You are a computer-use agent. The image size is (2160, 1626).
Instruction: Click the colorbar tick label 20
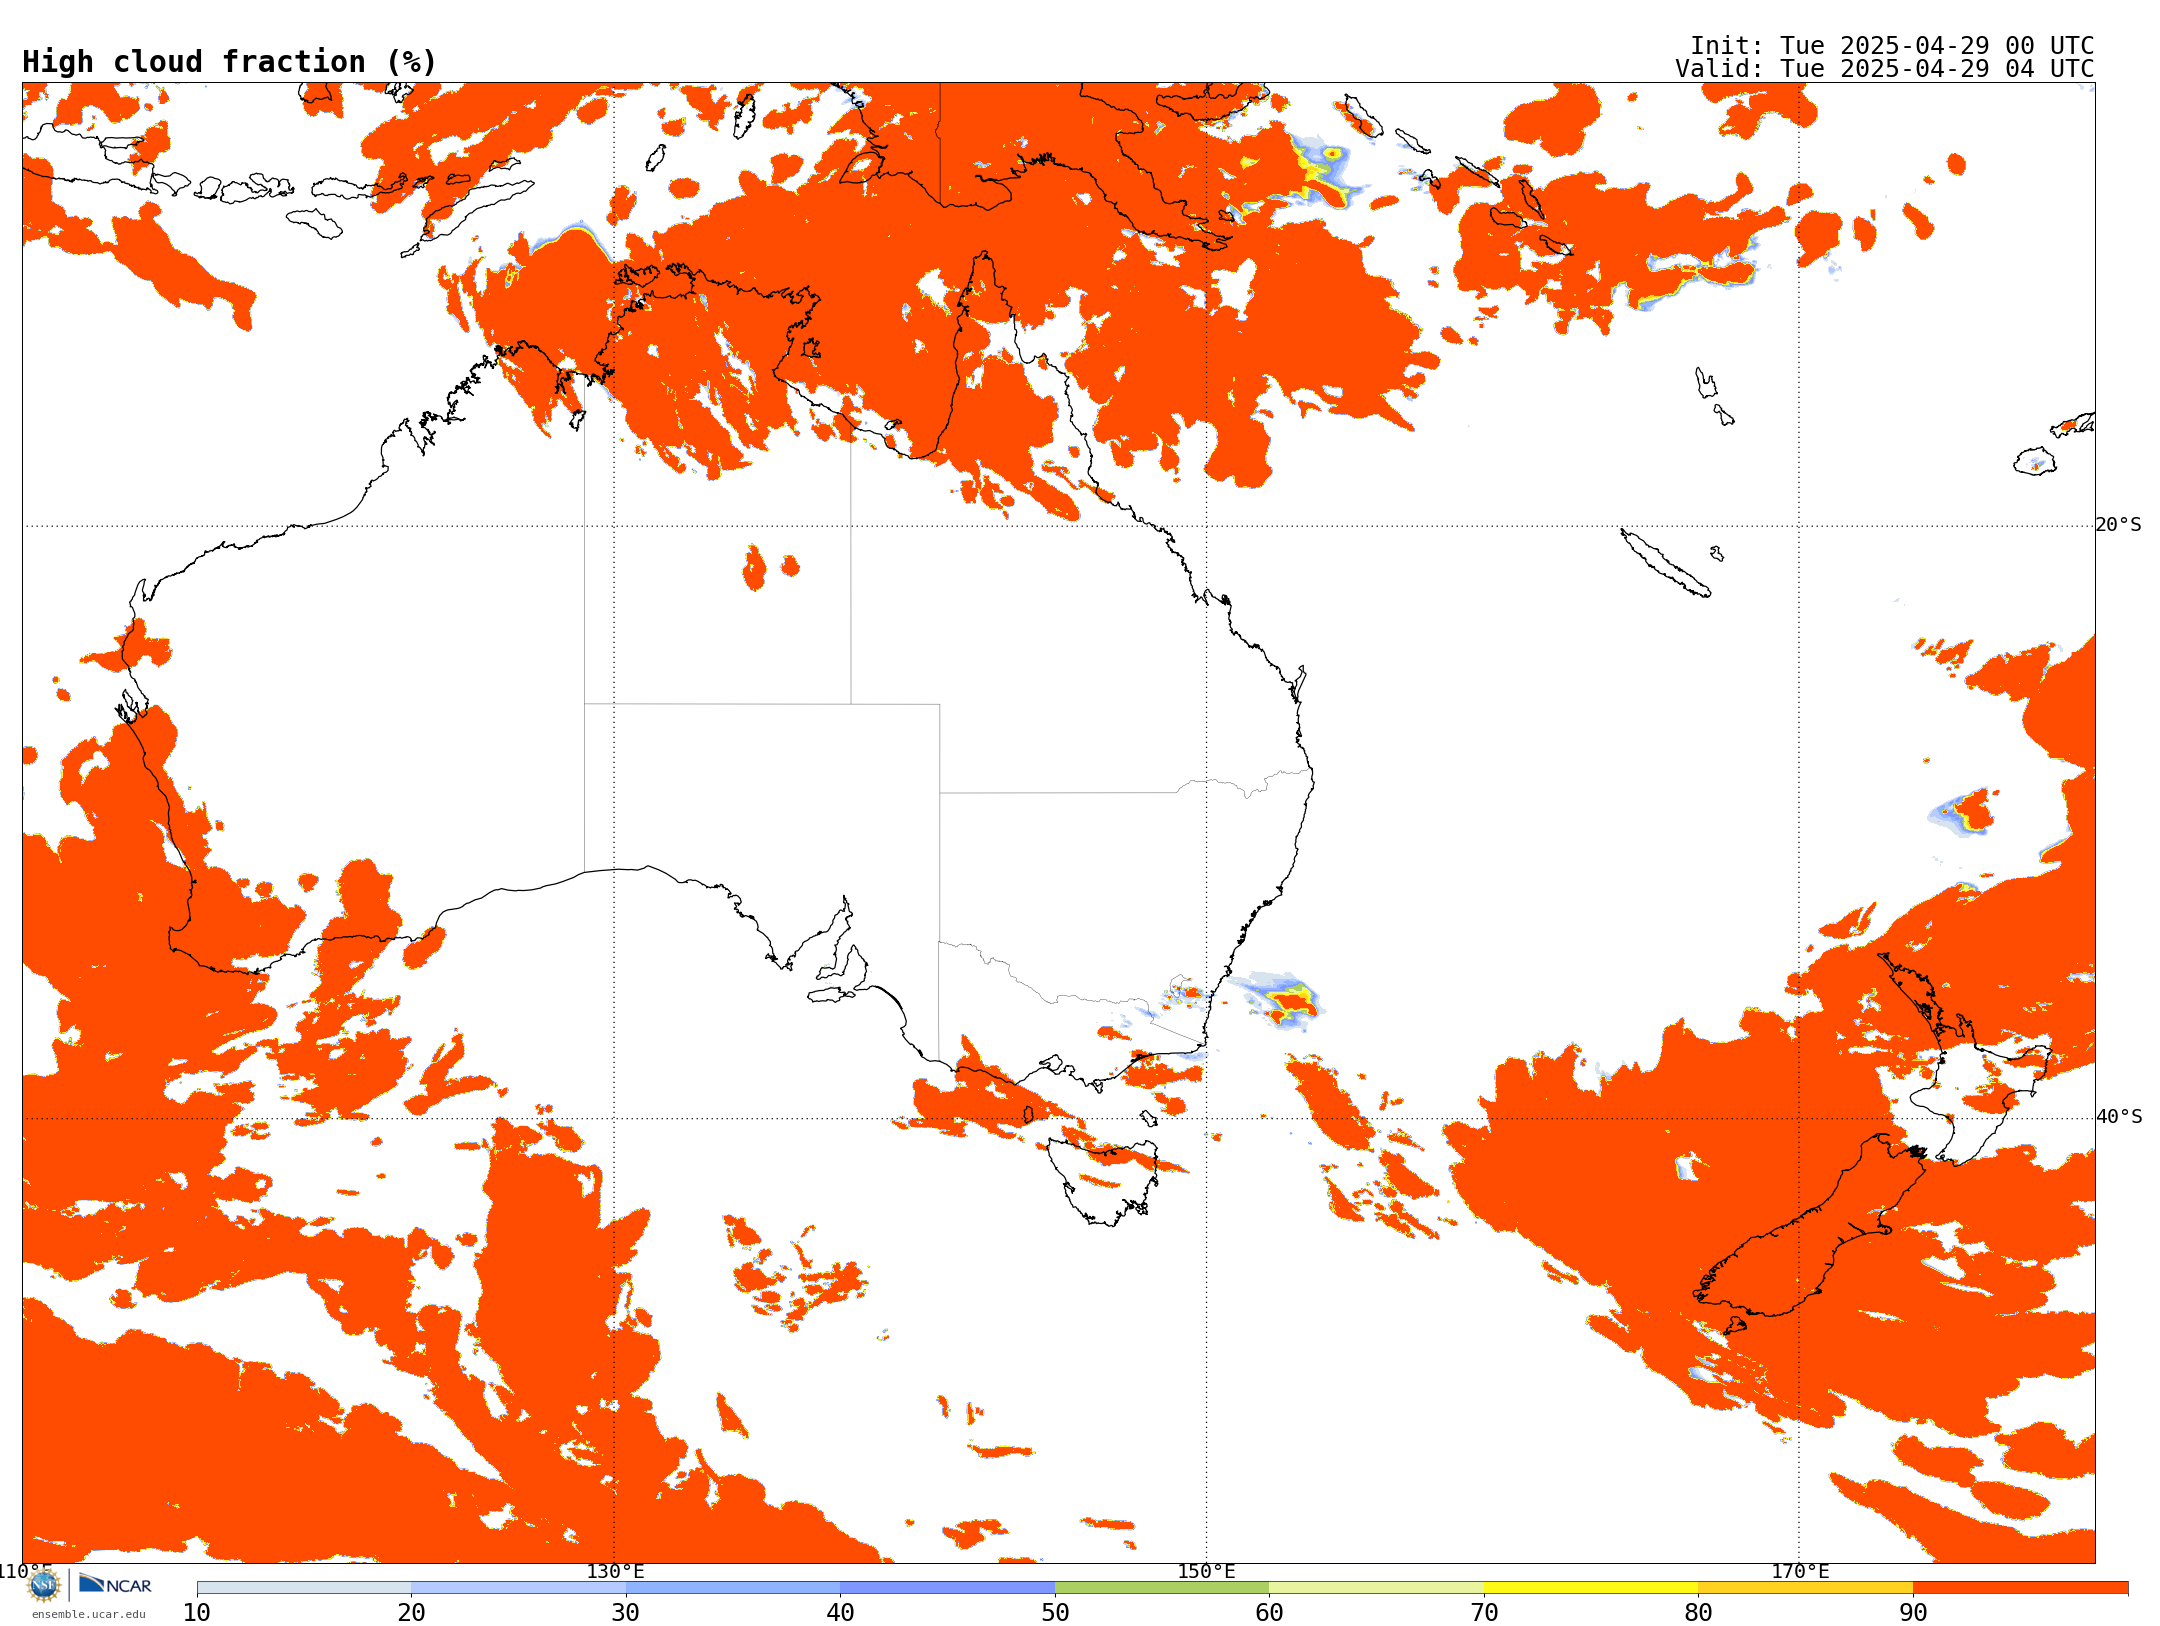pyautogui.click(x=411, y=1612)
